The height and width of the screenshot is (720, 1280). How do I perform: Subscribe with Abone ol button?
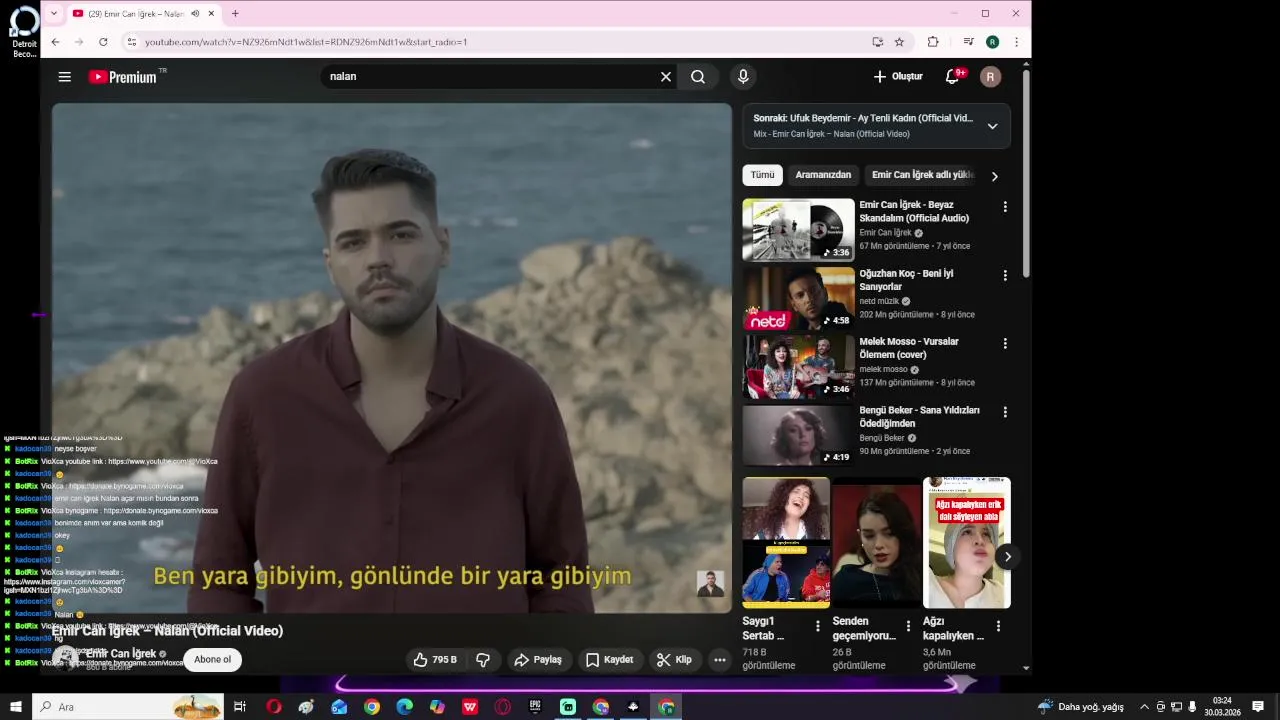(212, 660)
